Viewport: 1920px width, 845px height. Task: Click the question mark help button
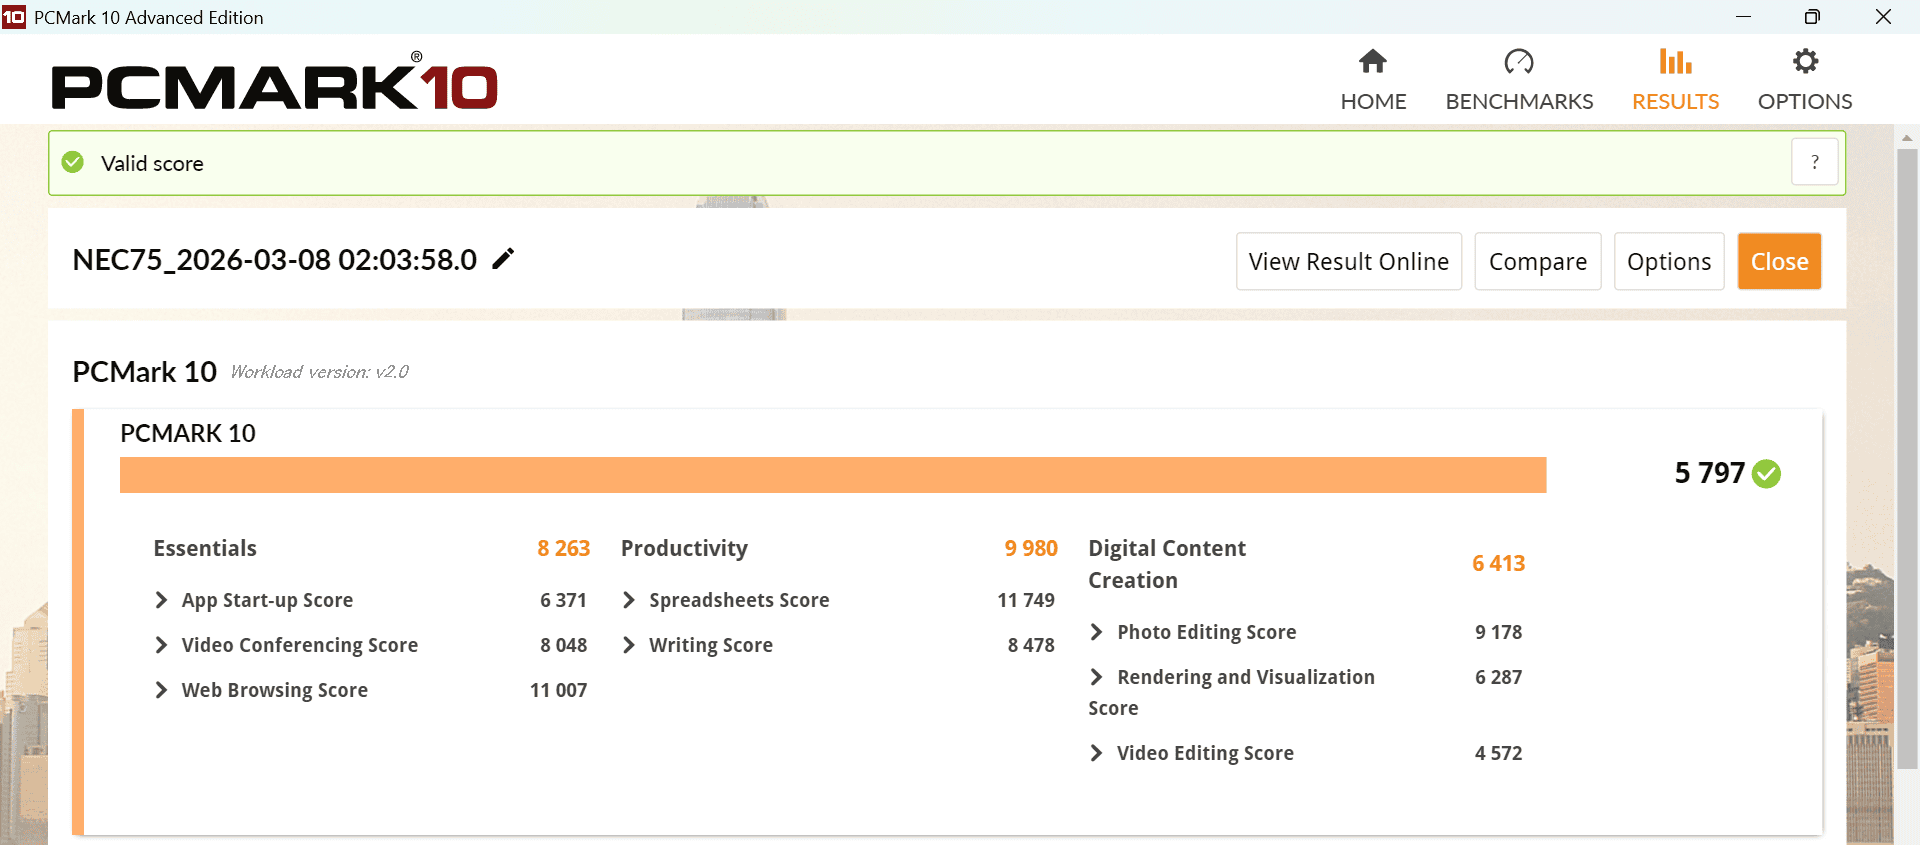(x=1814, y=162)
